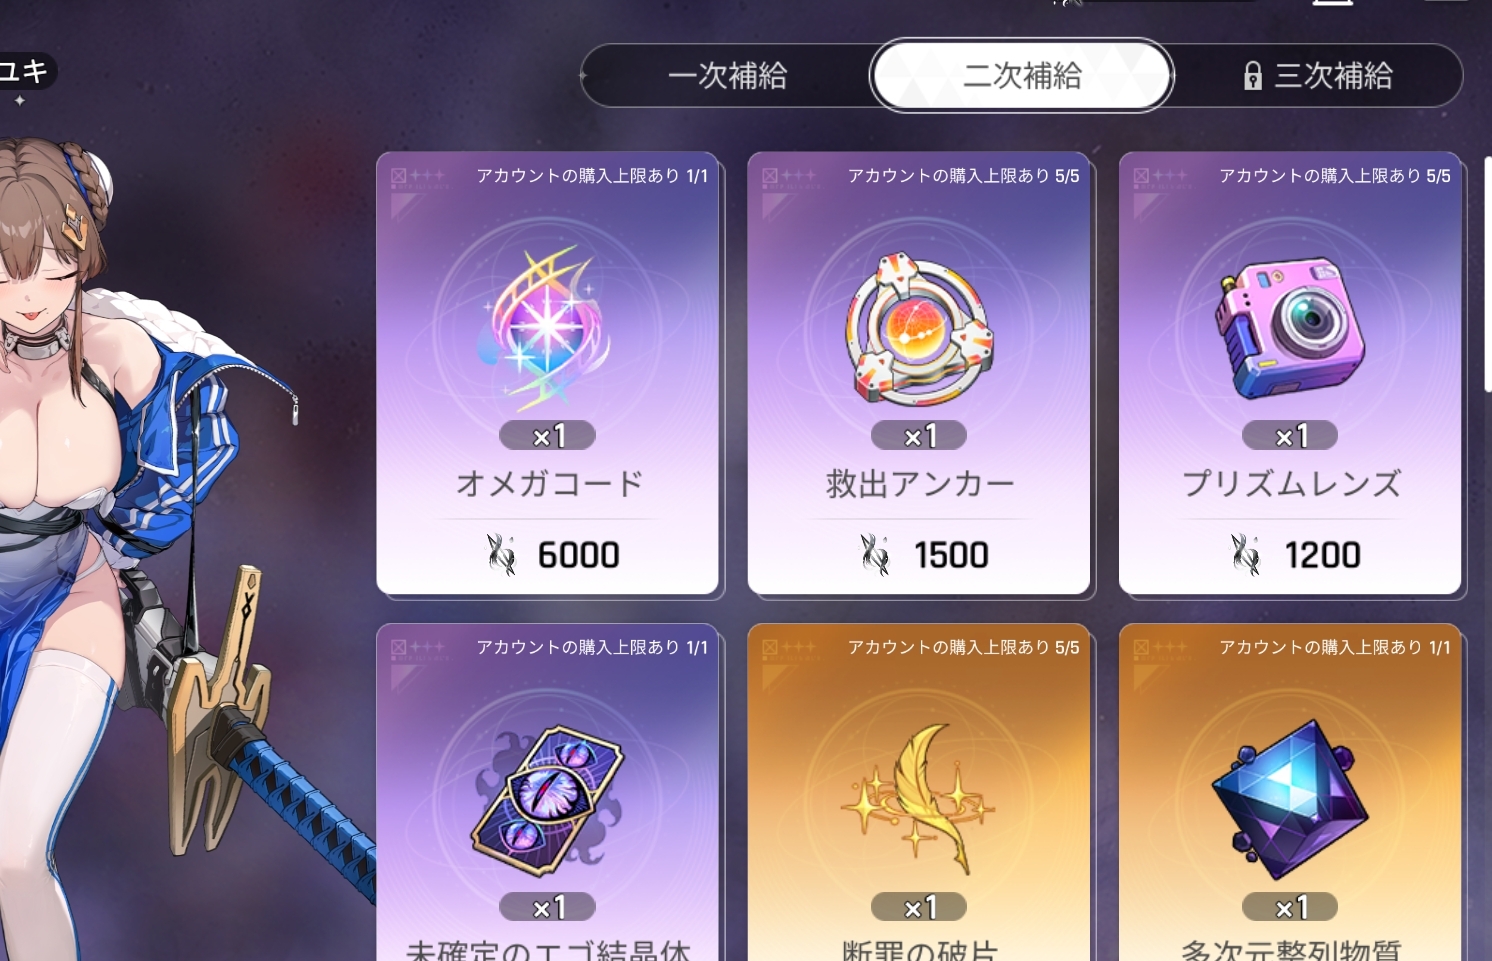Click the shop list scrollbar
Image resolution: width=1492 pixels, height=961 pixels.
coord(1487,274)
